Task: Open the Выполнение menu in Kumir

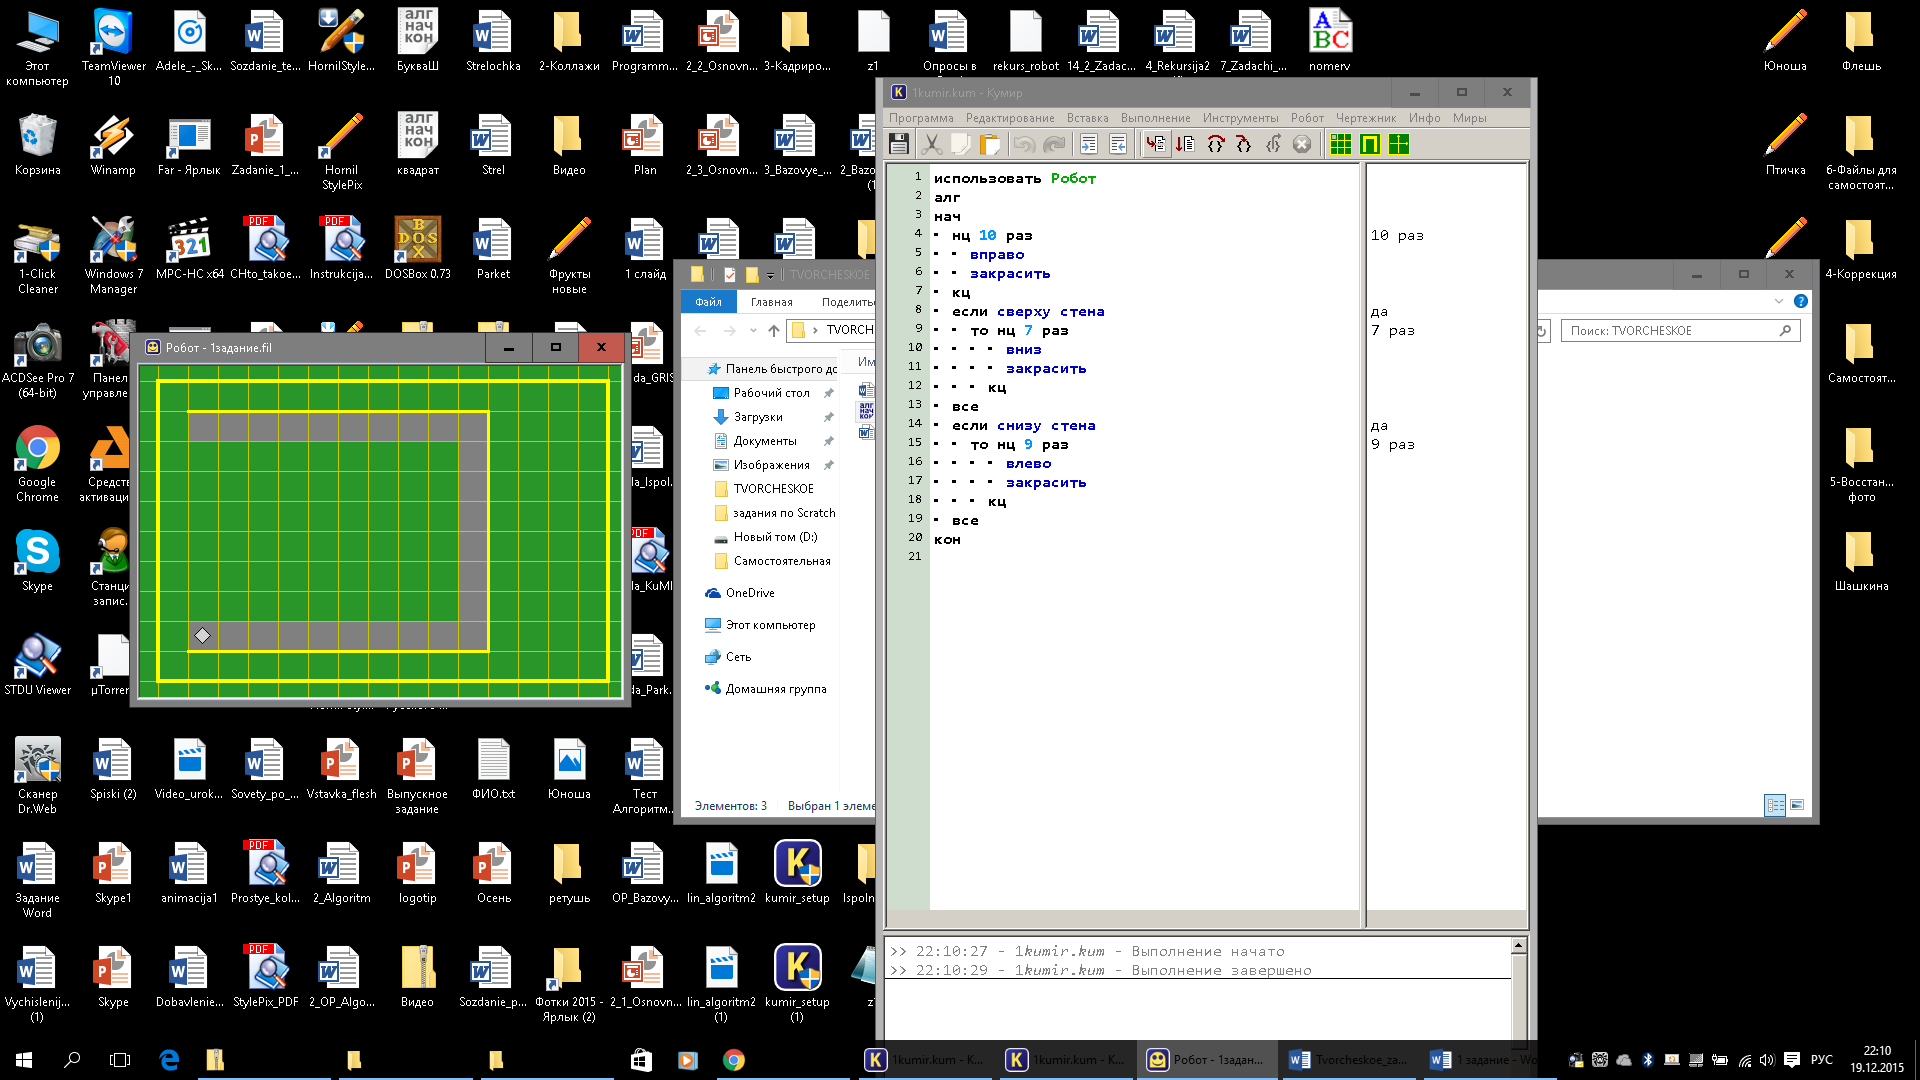Action: (x=1155, y=118)
